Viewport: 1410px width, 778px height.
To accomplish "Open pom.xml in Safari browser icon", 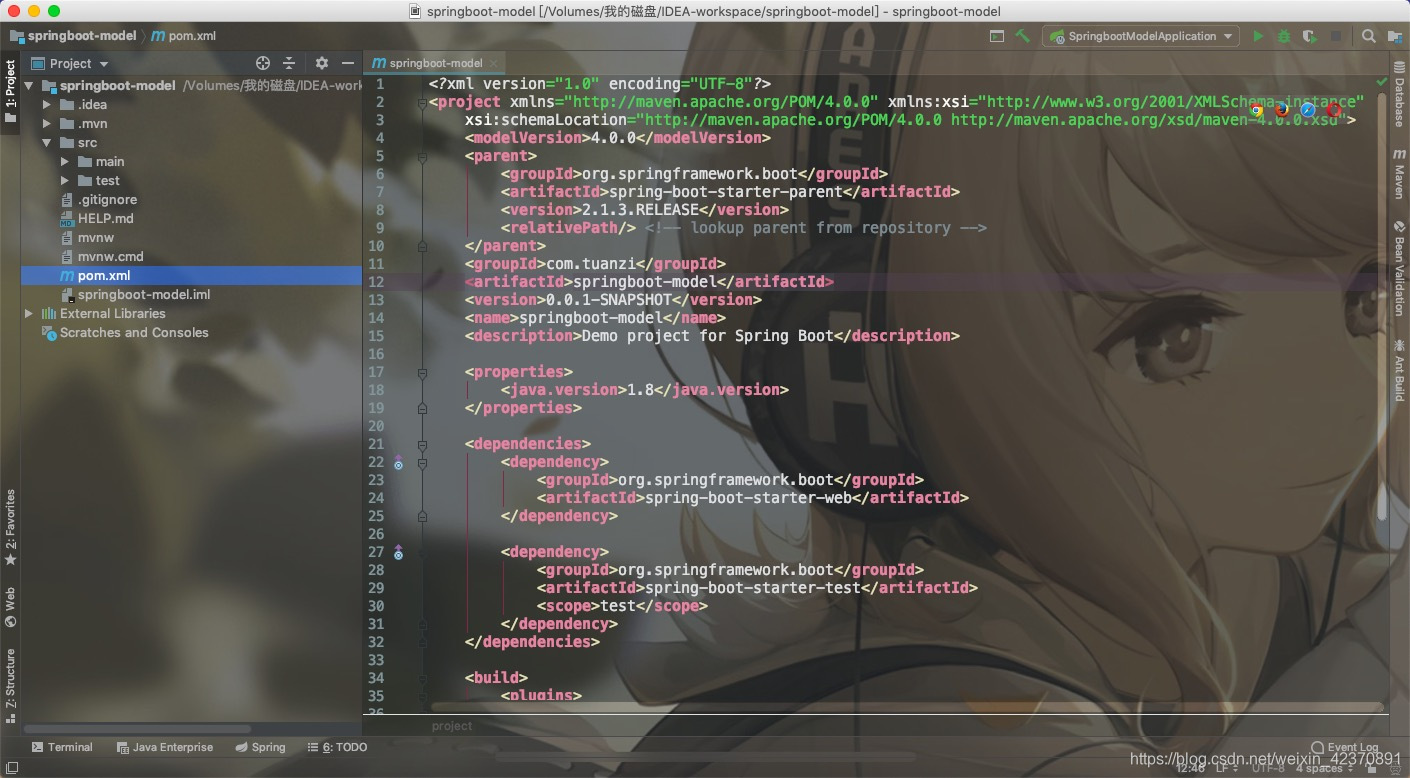I will tap(1308, 109).
